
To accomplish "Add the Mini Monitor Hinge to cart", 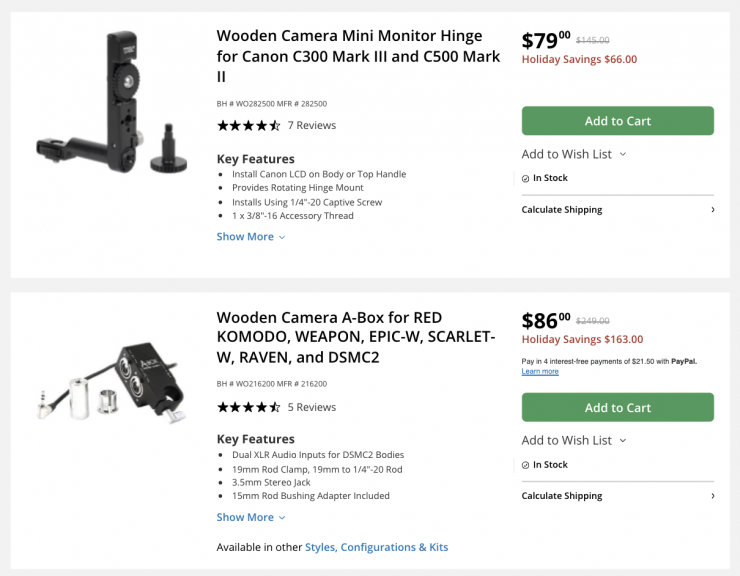I will click(x=617, y=121).
